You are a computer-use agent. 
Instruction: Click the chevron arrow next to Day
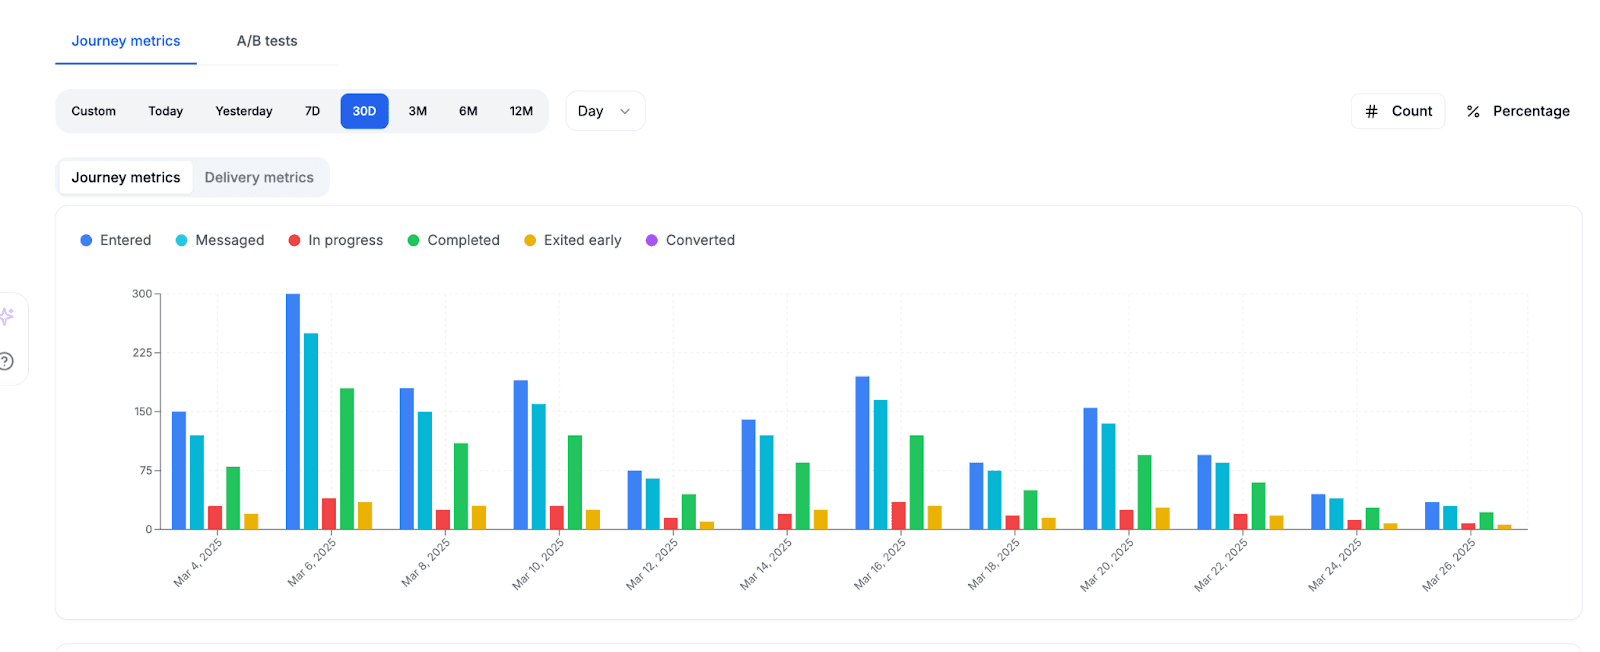coord(625,111)
